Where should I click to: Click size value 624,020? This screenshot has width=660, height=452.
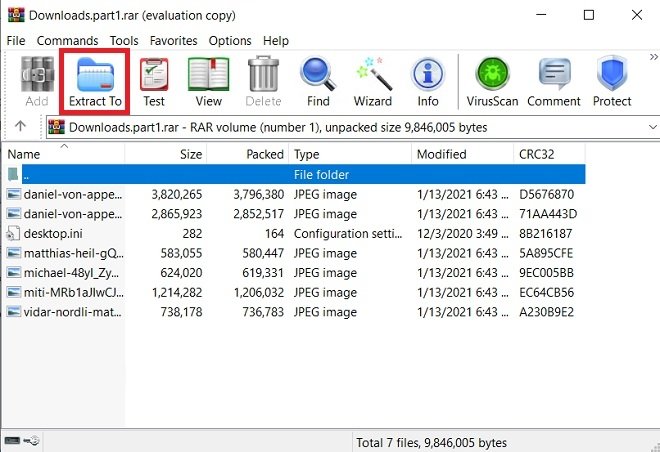click(181, 273)
